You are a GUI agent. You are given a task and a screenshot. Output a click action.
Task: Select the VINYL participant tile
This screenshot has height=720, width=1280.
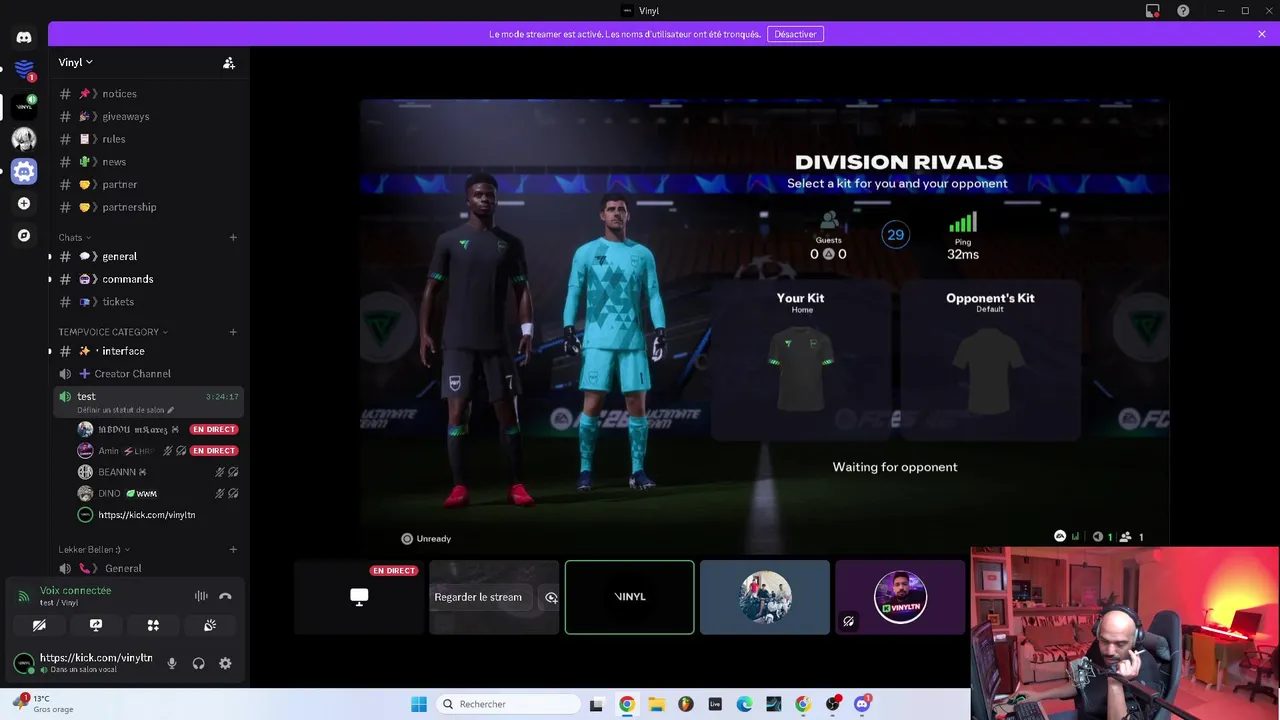coord(630,597)
